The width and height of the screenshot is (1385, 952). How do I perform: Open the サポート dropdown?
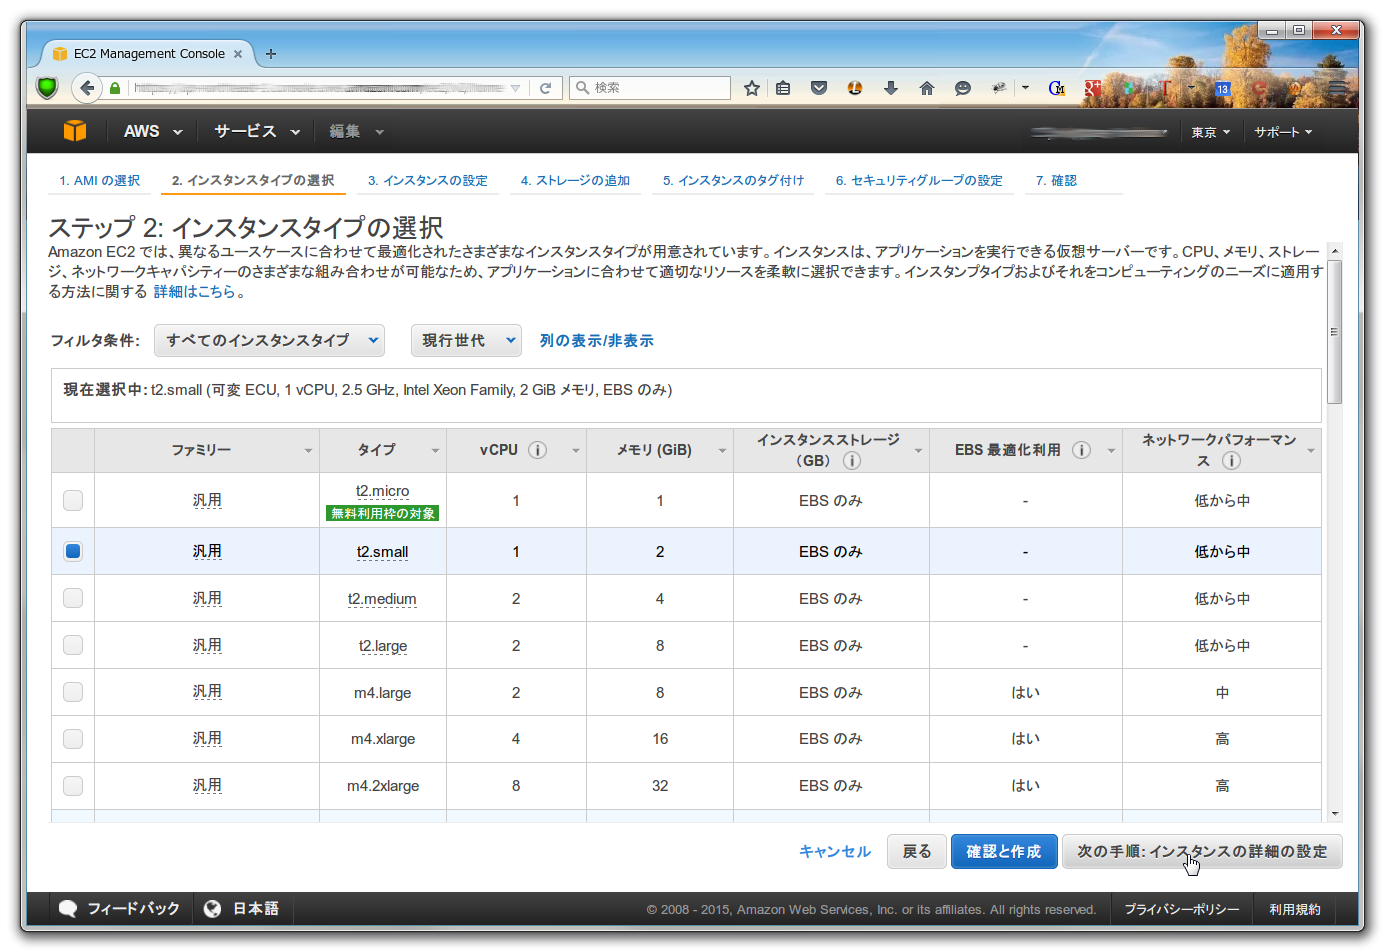click(1283, 132)
